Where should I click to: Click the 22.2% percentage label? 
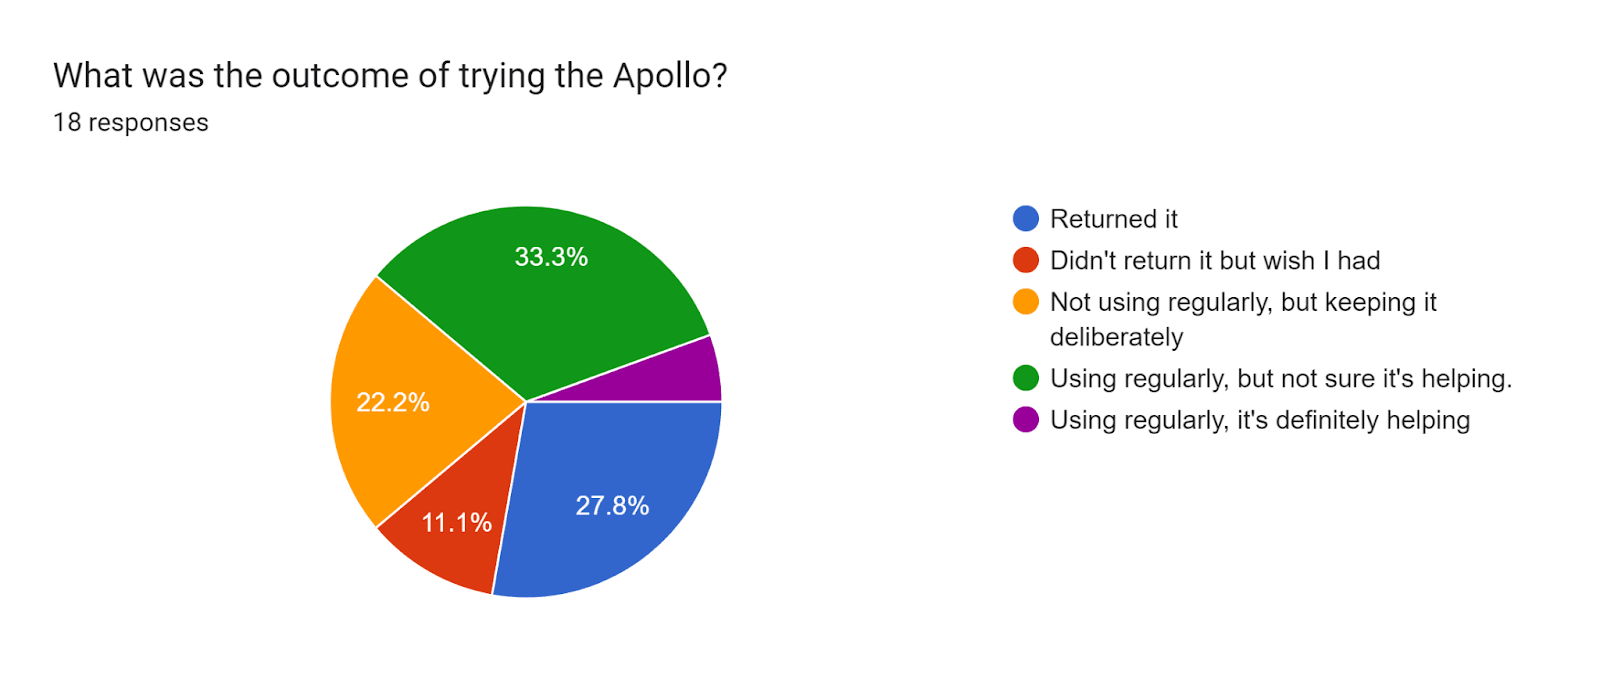[393, 402]
